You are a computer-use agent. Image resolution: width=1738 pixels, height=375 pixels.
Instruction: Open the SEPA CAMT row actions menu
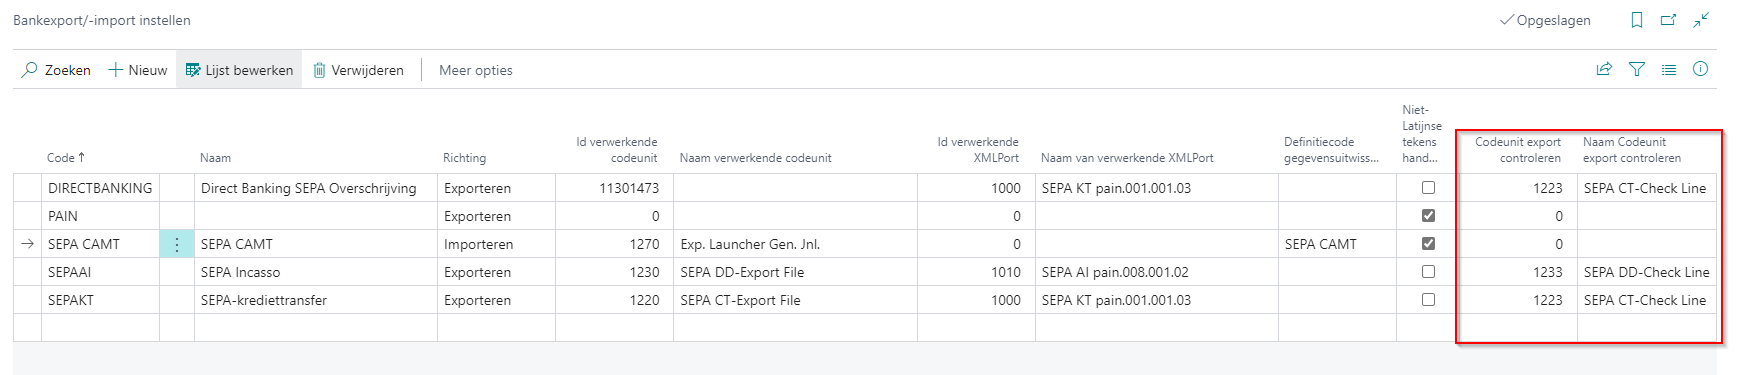(x=177, y=244)
